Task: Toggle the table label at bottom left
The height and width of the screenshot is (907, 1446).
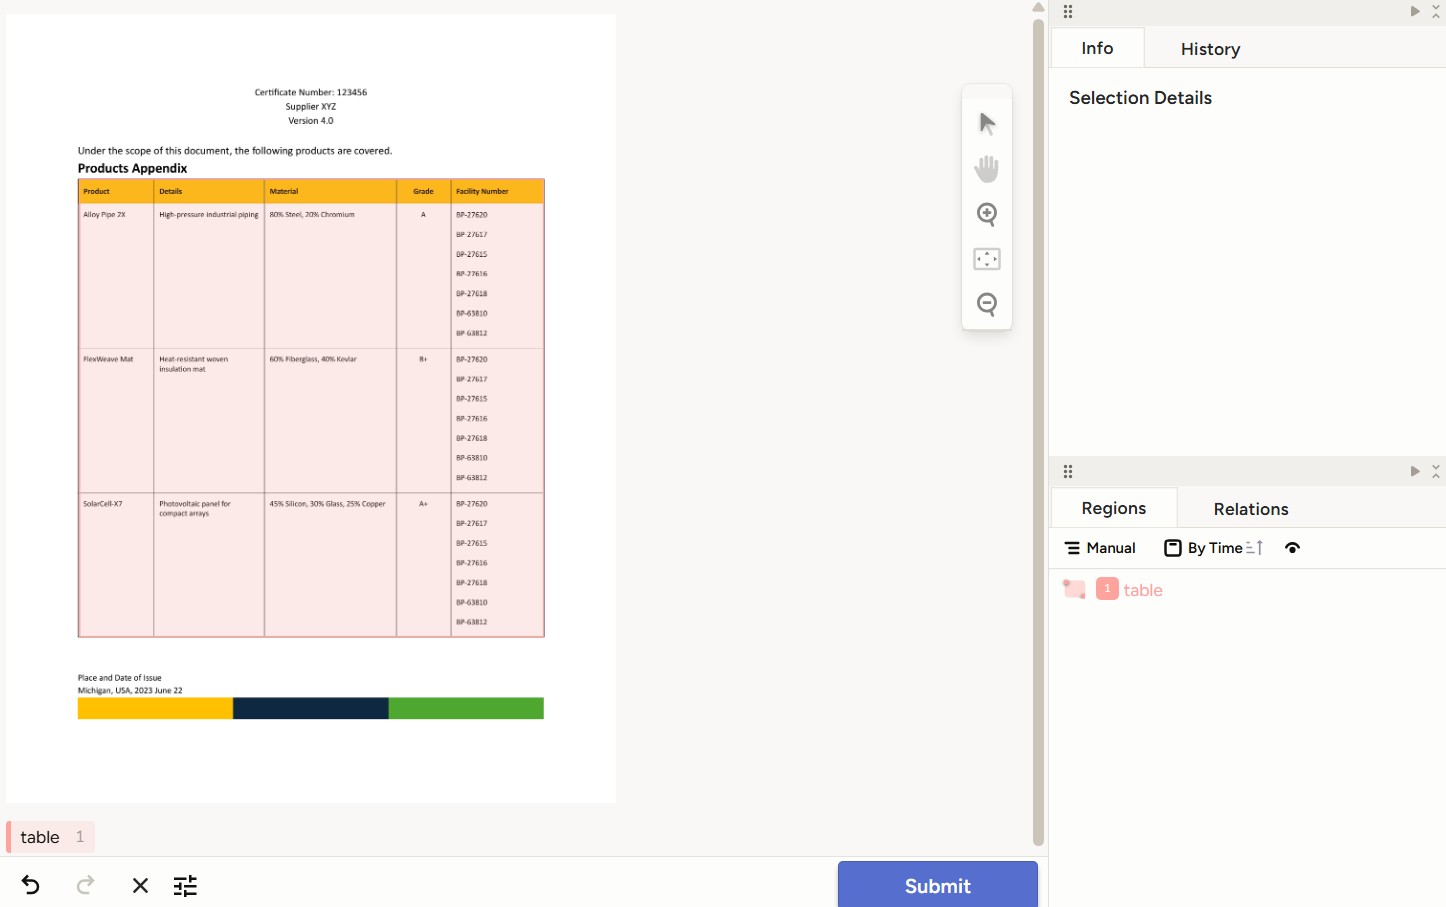Action: [50, 837]
